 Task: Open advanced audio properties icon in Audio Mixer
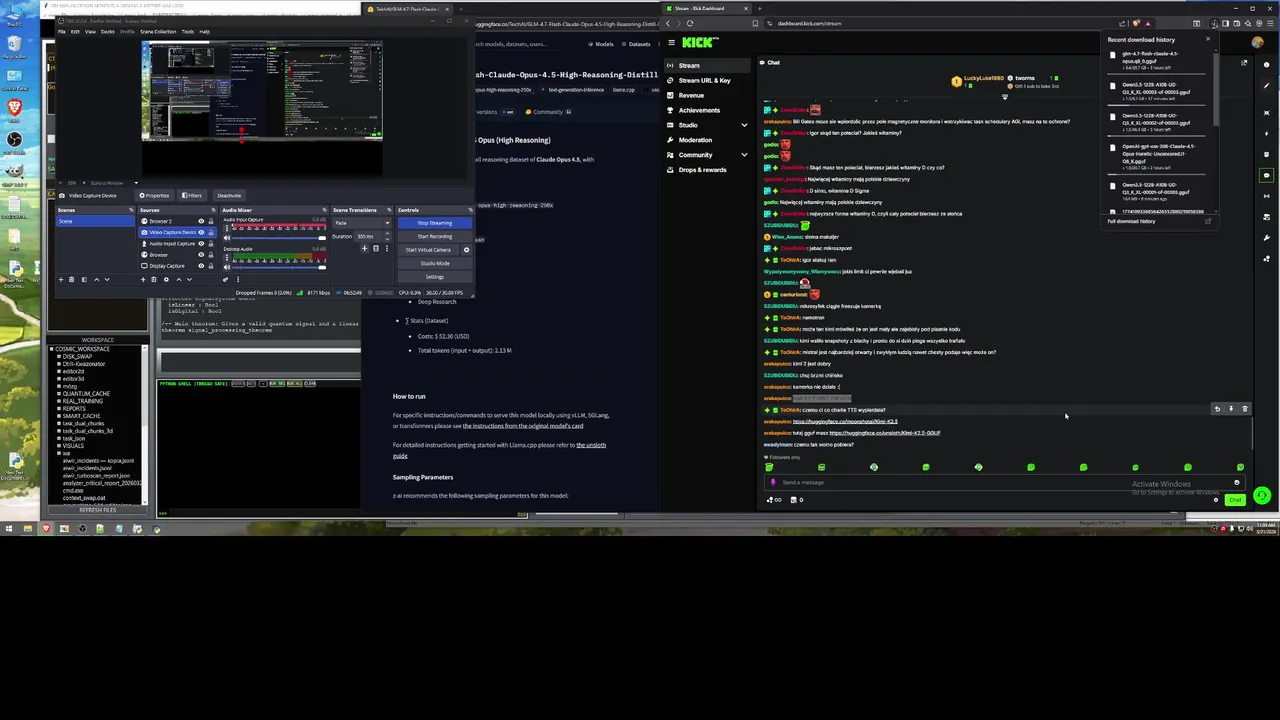(225, 280)
